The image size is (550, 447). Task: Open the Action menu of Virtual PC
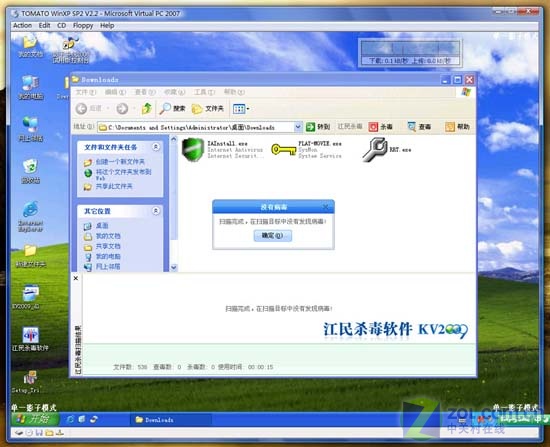(22, 26)
